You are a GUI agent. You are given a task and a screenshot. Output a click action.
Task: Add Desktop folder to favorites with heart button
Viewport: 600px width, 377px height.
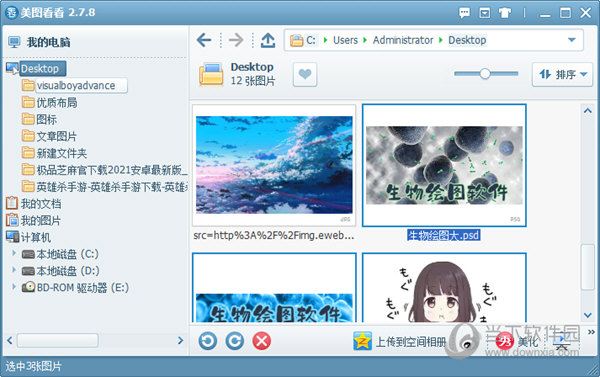305,74
